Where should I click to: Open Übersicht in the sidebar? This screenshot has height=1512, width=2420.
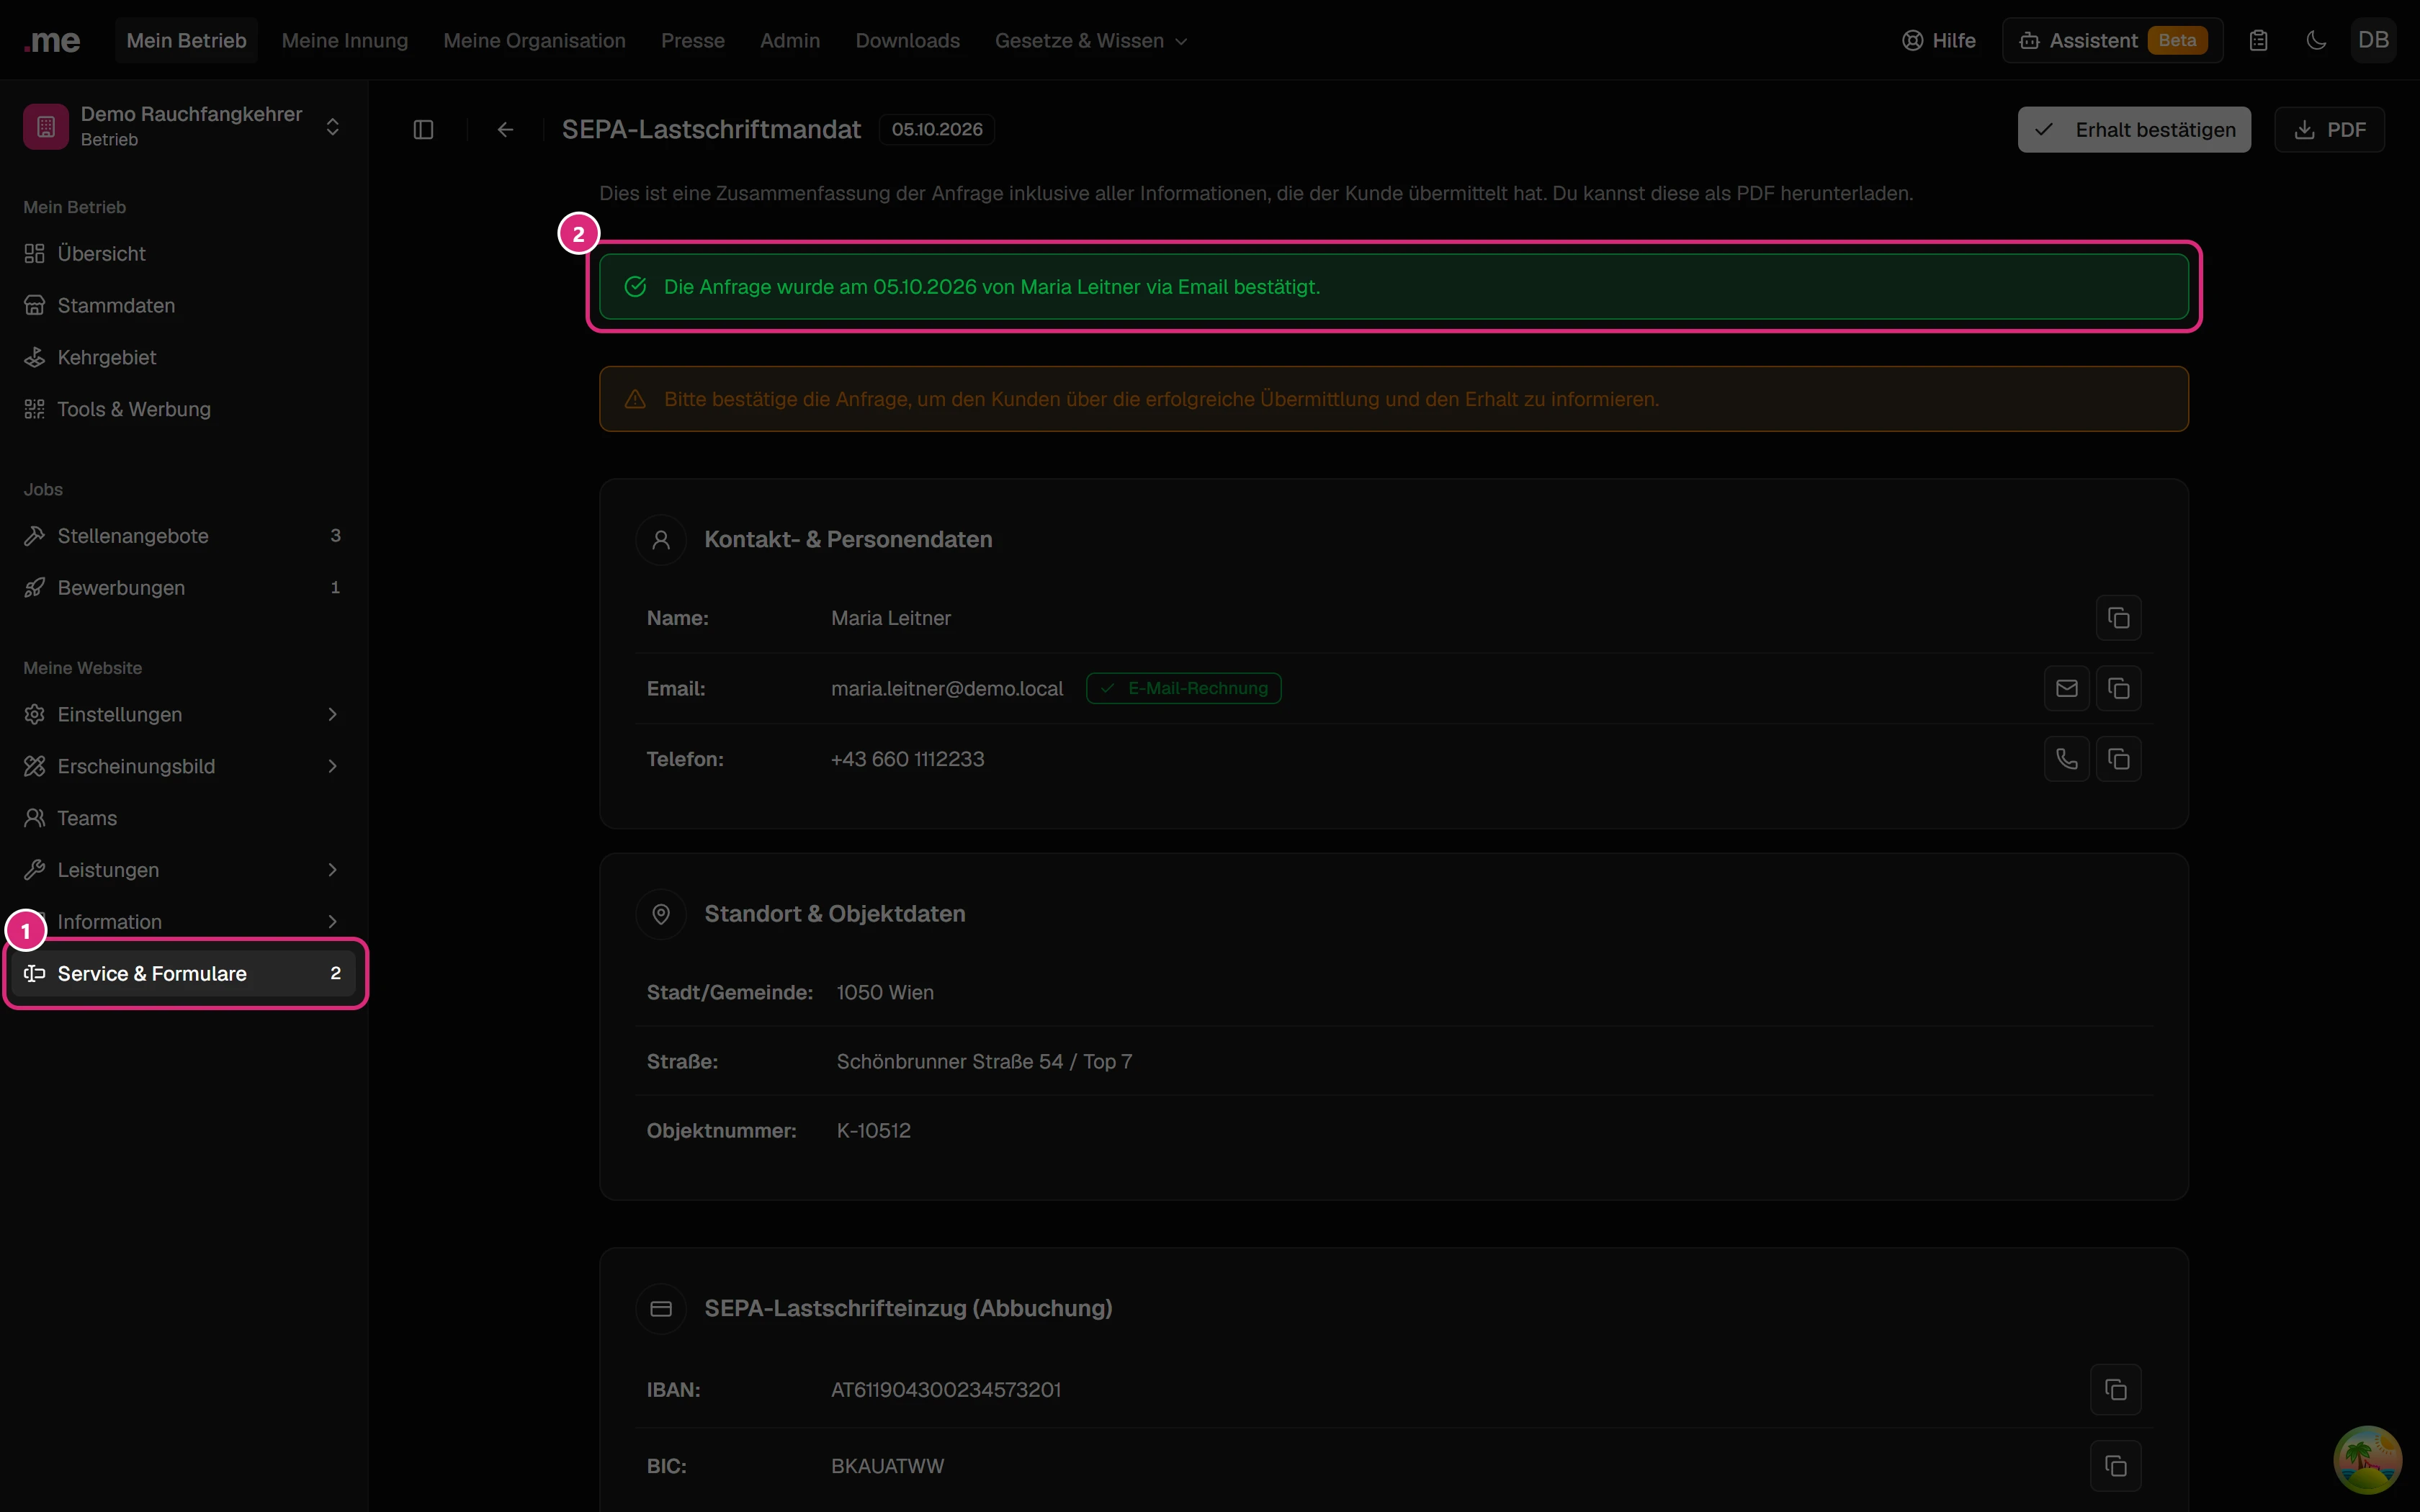tap(184, 254)
